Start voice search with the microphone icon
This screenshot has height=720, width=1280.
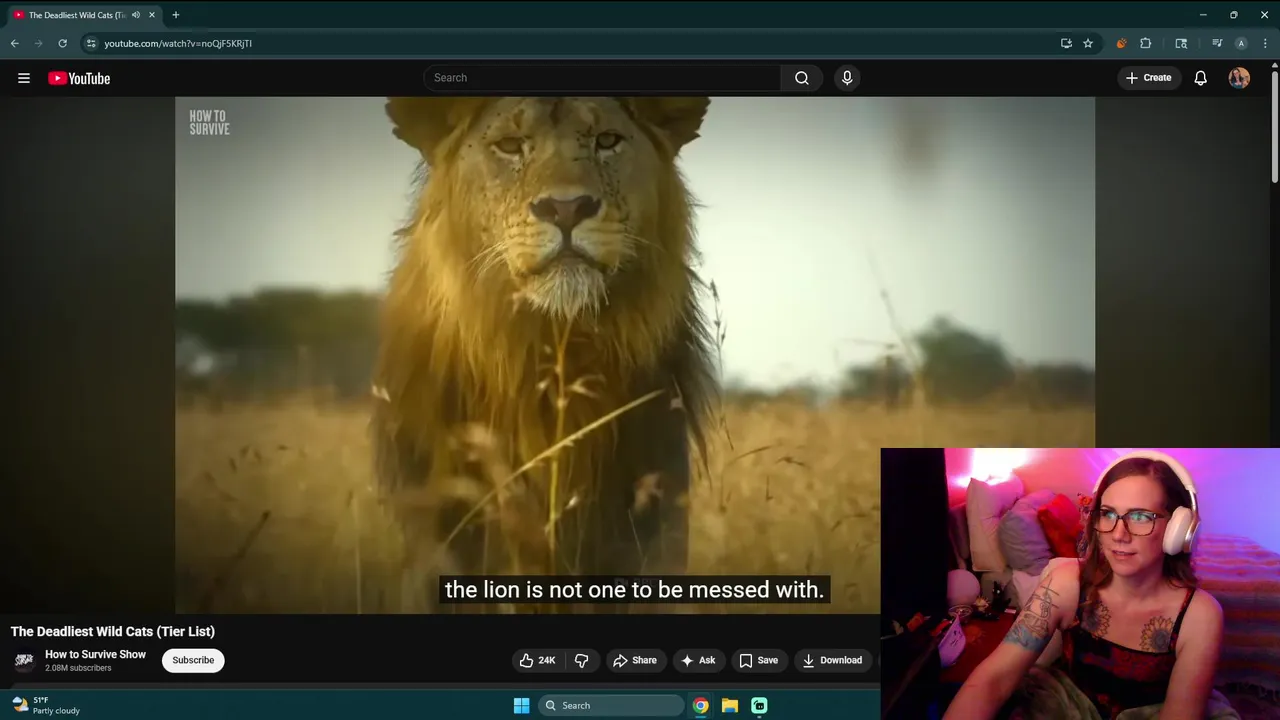coord(847,78)
